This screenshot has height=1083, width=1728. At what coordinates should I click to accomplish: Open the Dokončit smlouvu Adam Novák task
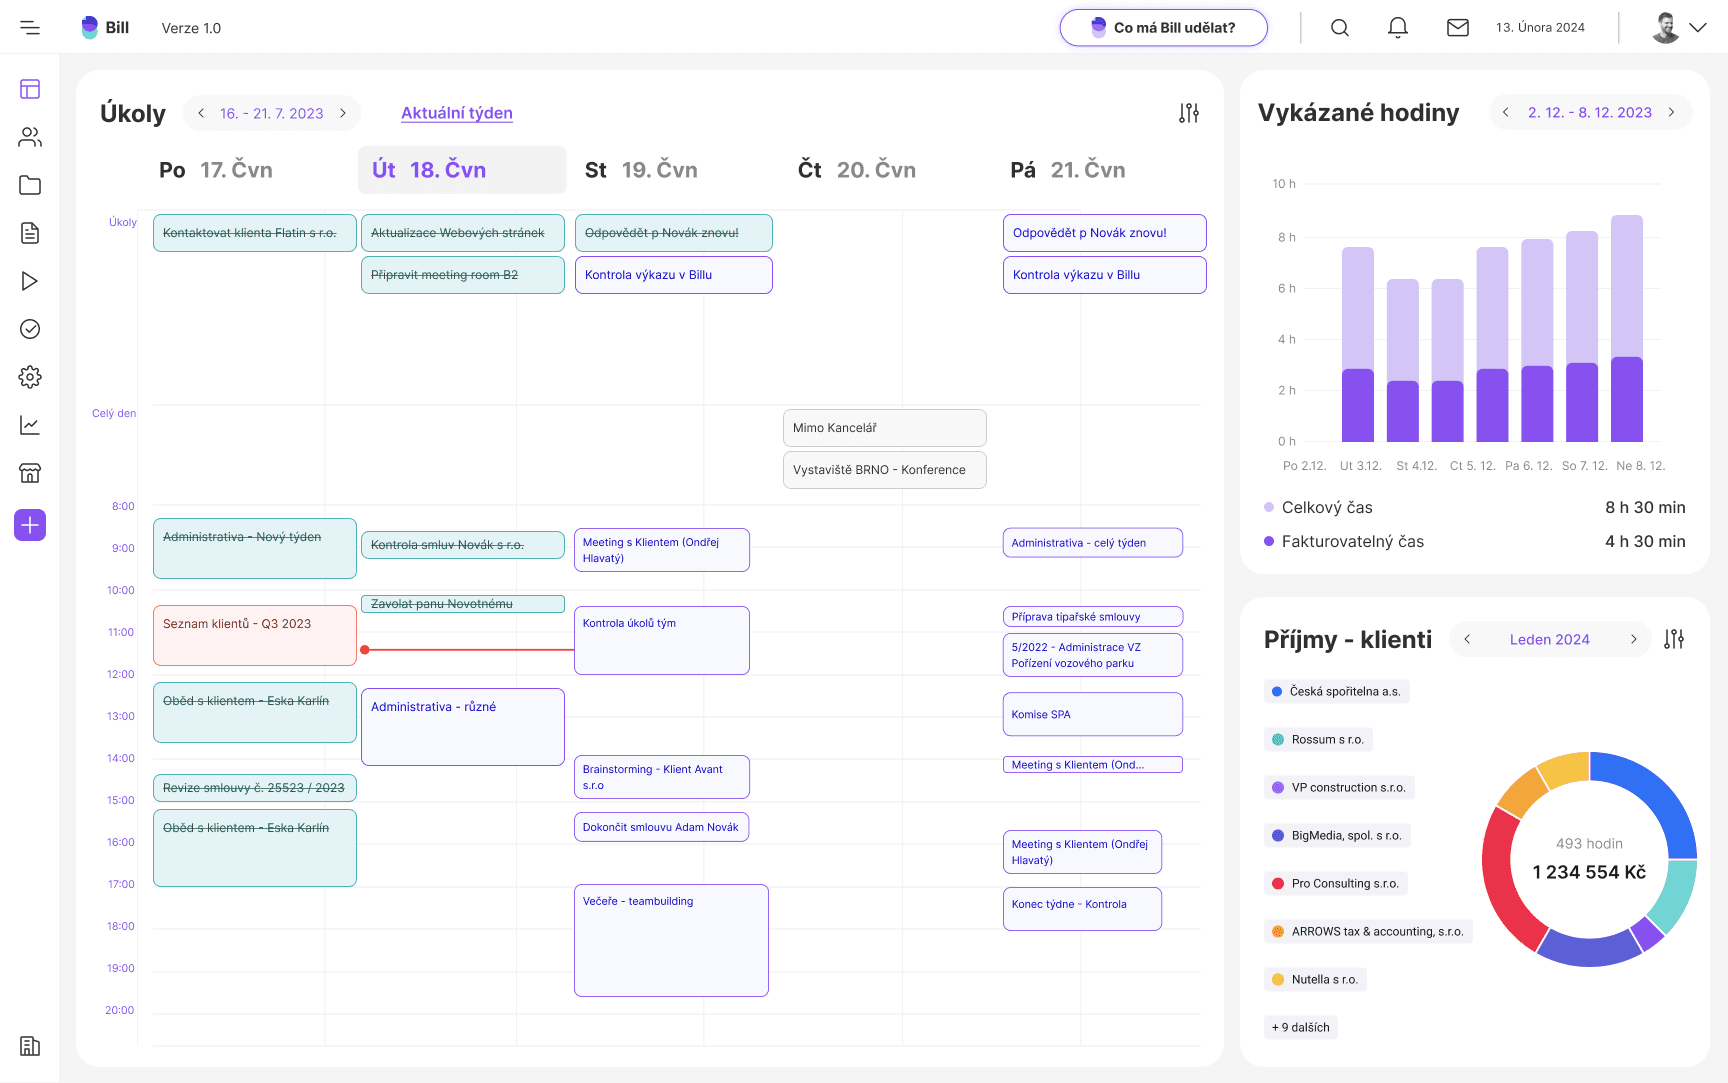pyautogui.click(x=661, y=827)
